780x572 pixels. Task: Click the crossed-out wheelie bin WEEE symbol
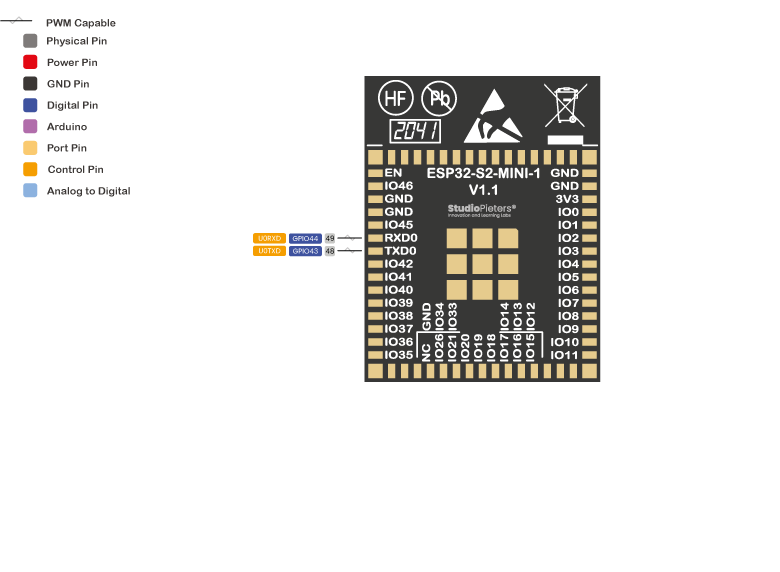(x=566, y=105)
